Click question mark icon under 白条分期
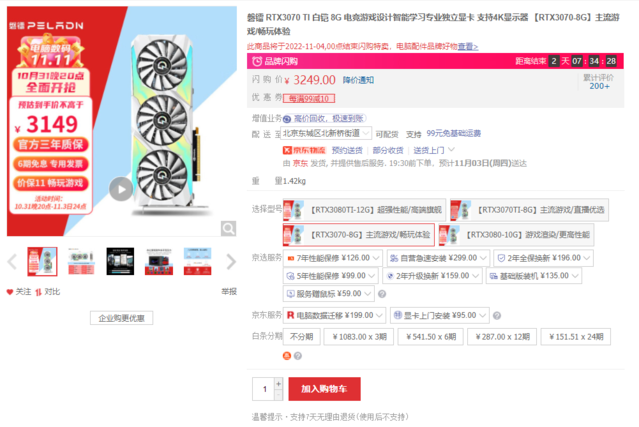This screenshot has height=427, width=639. (298, 356)
